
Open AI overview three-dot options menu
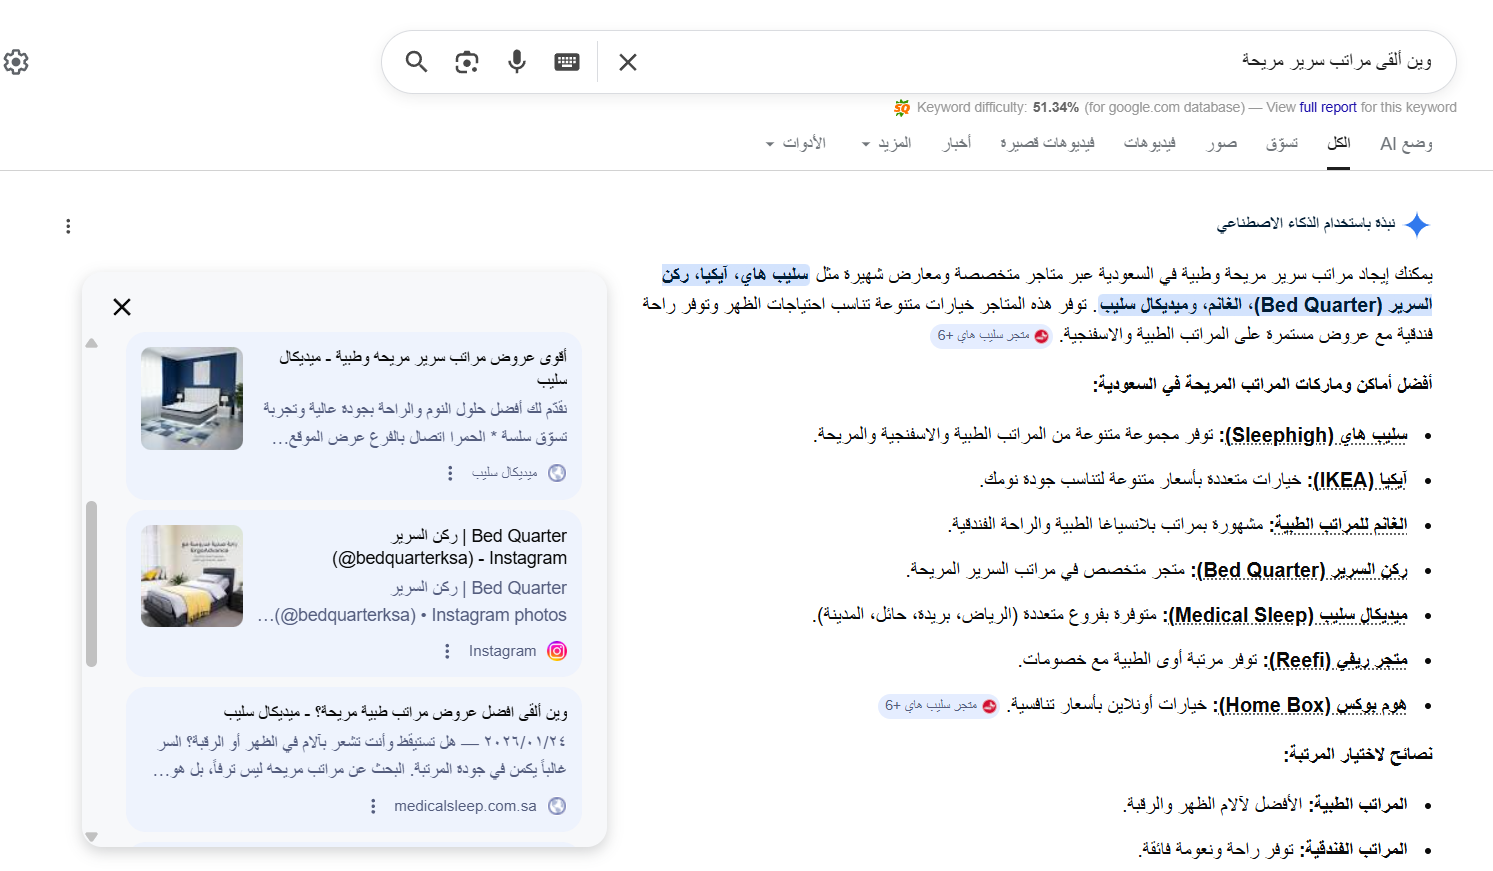68,226
